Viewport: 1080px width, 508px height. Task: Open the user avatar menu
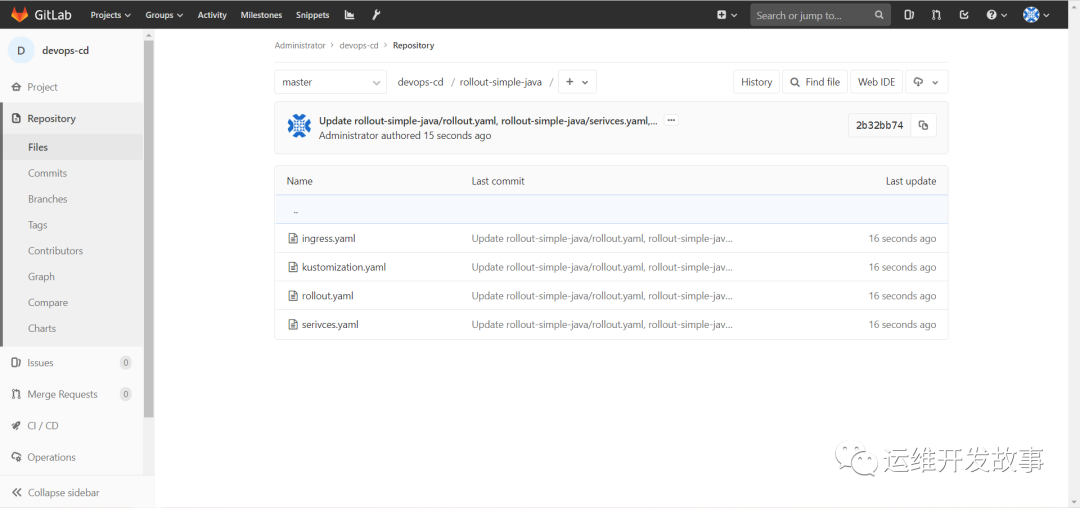1036,14
